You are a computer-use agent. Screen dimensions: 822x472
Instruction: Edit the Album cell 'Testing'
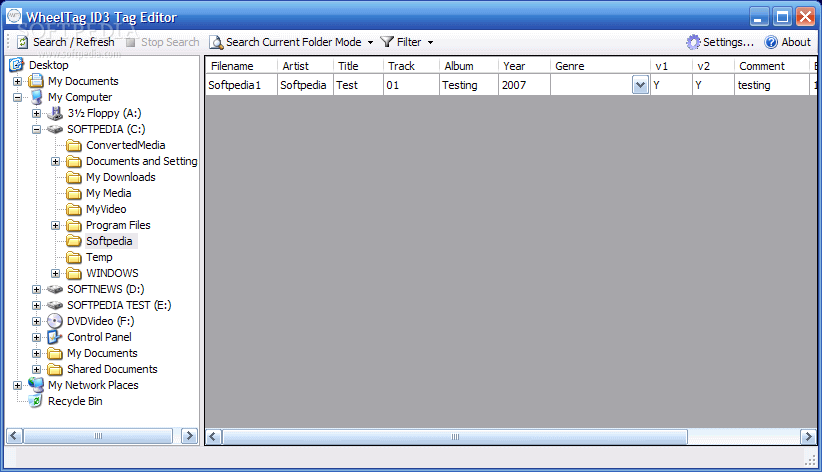click(469, 85)
